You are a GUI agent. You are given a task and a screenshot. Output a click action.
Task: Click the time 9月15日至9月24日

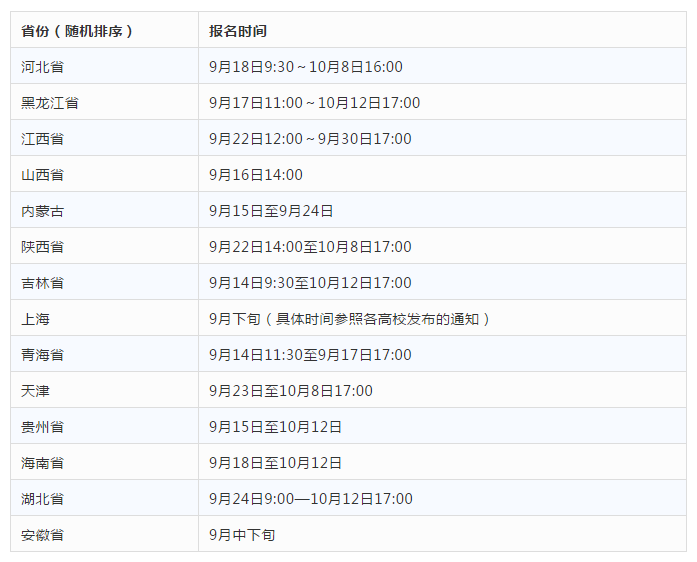click(x=271, y=211)
